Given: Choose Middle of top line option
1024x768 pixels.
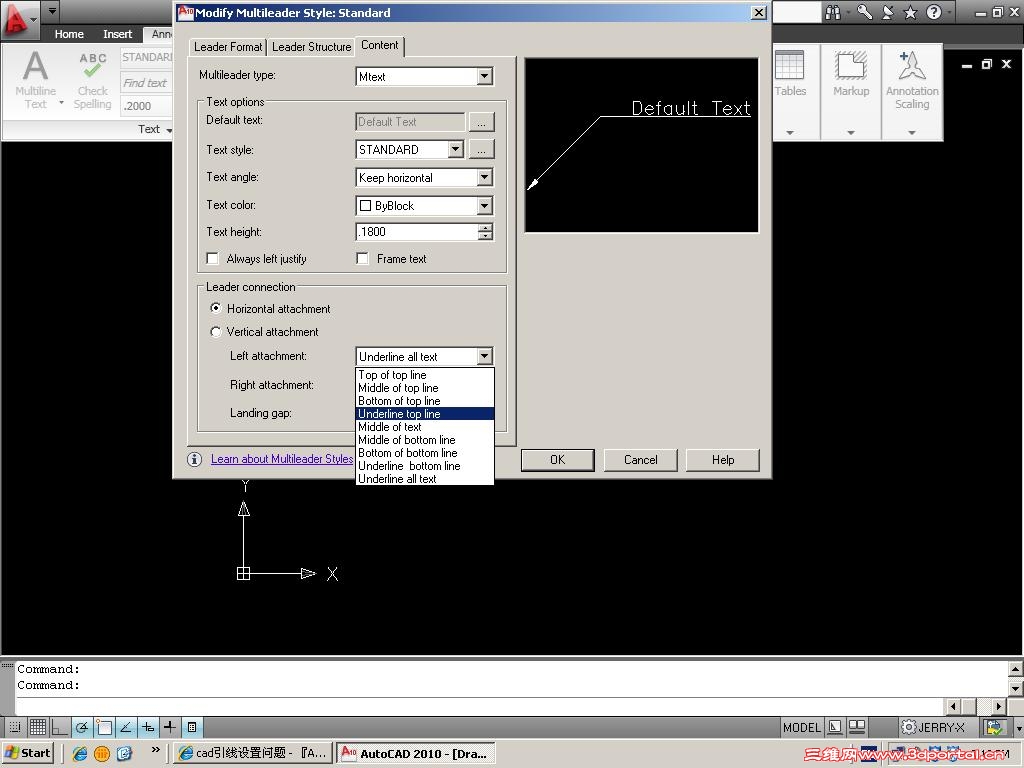Looking at the screenshot, I should 424,388.
